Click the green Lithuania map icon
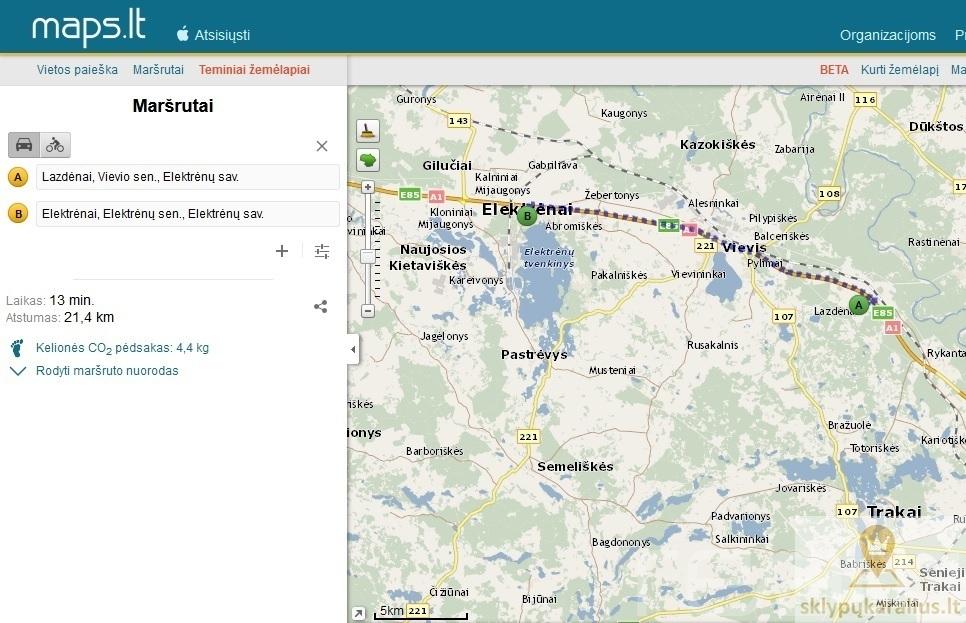This screenshot has height=623, width=966. (x=368, y=160)
